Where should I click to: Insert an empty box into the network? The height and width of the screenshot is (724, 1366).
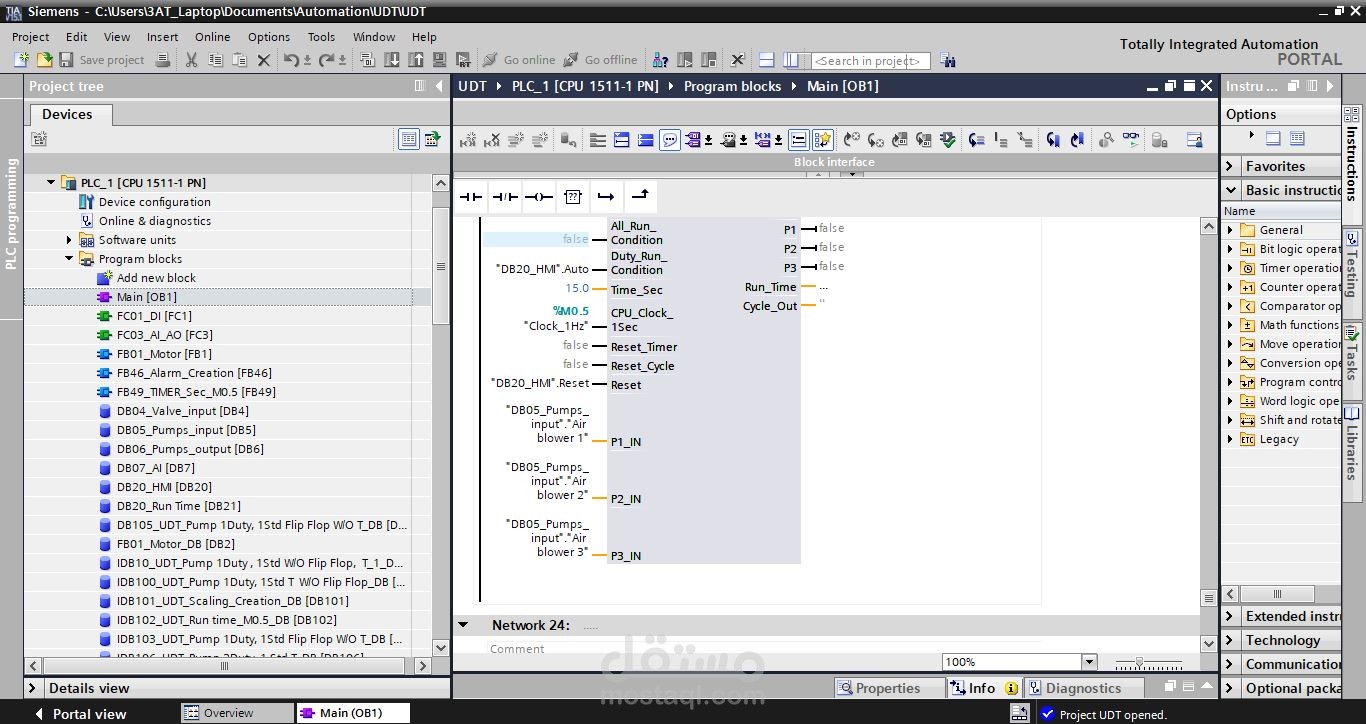point(573,196)
